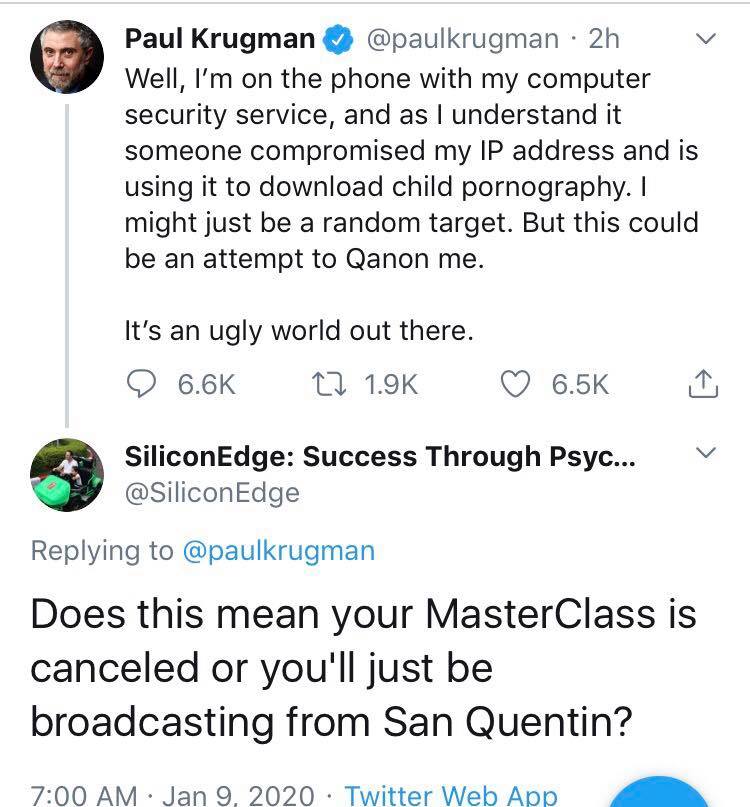
Task: Open the @SiliconEdge handle
Action: [211, 492]
